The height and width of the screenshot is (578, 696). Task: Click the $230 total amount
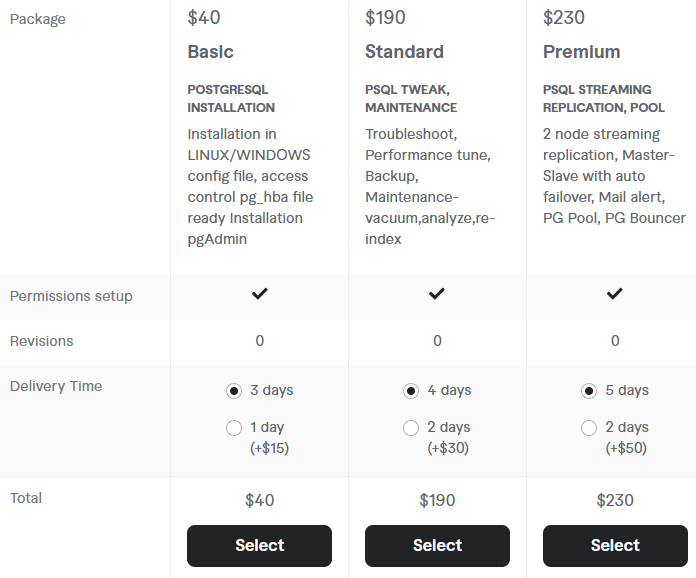pyautogui.click(x=615, y=500)
